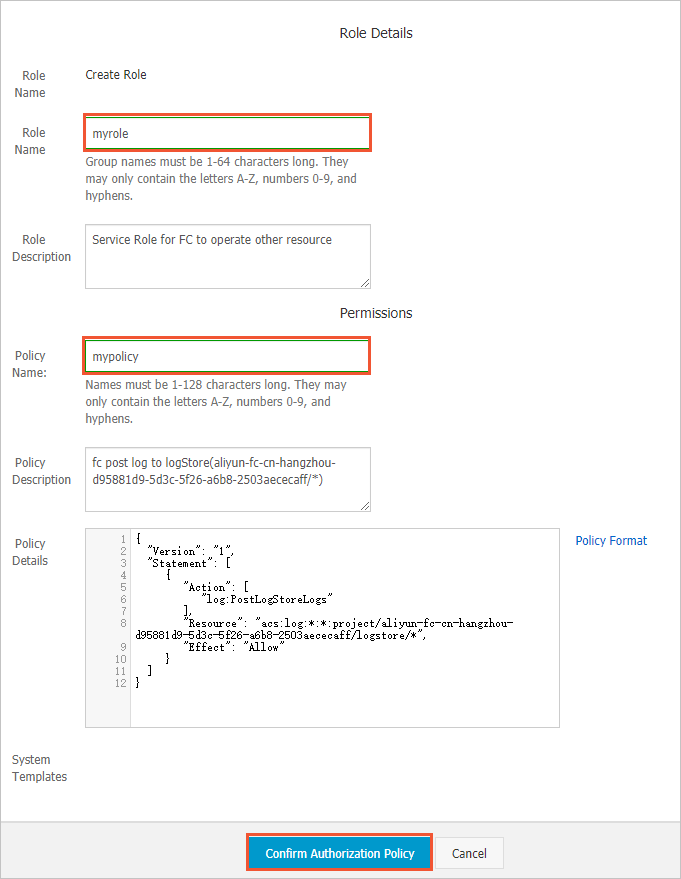Click the "log:PostLogStoreLogs" line in policy editor

[267, 599]
